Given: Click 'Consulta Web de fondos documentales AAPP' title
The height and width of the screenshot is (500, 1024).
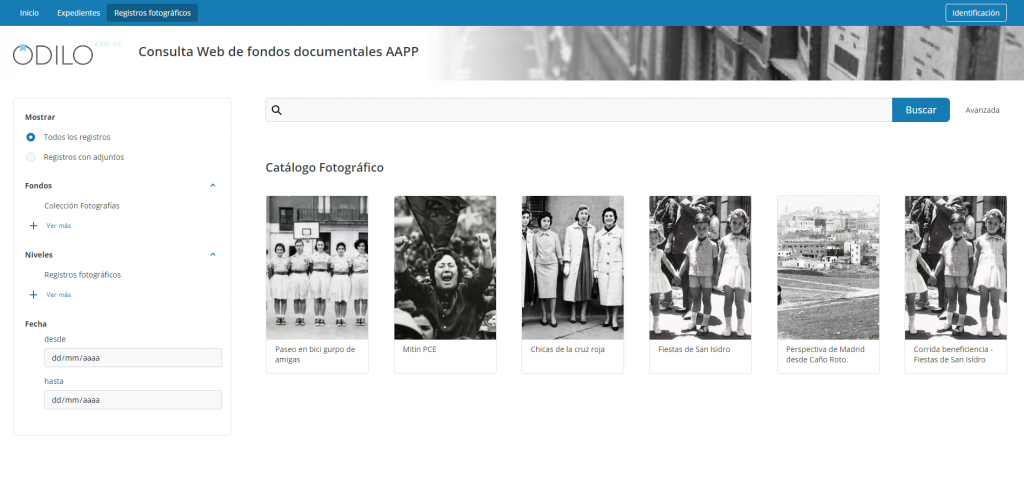Looking at the screenshot, I should point(278,51).
